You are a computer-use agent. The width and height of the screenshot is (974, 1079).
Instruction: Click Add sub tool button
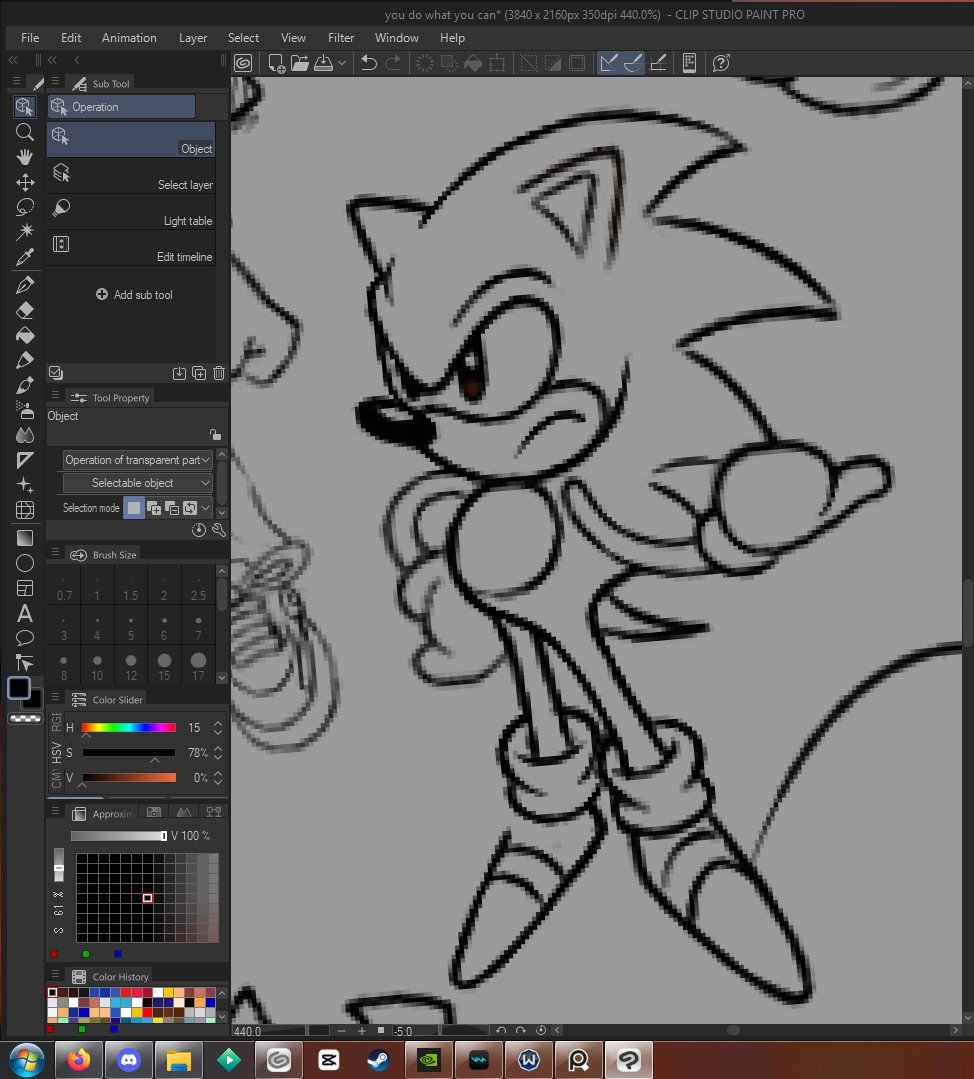[134, 295]
